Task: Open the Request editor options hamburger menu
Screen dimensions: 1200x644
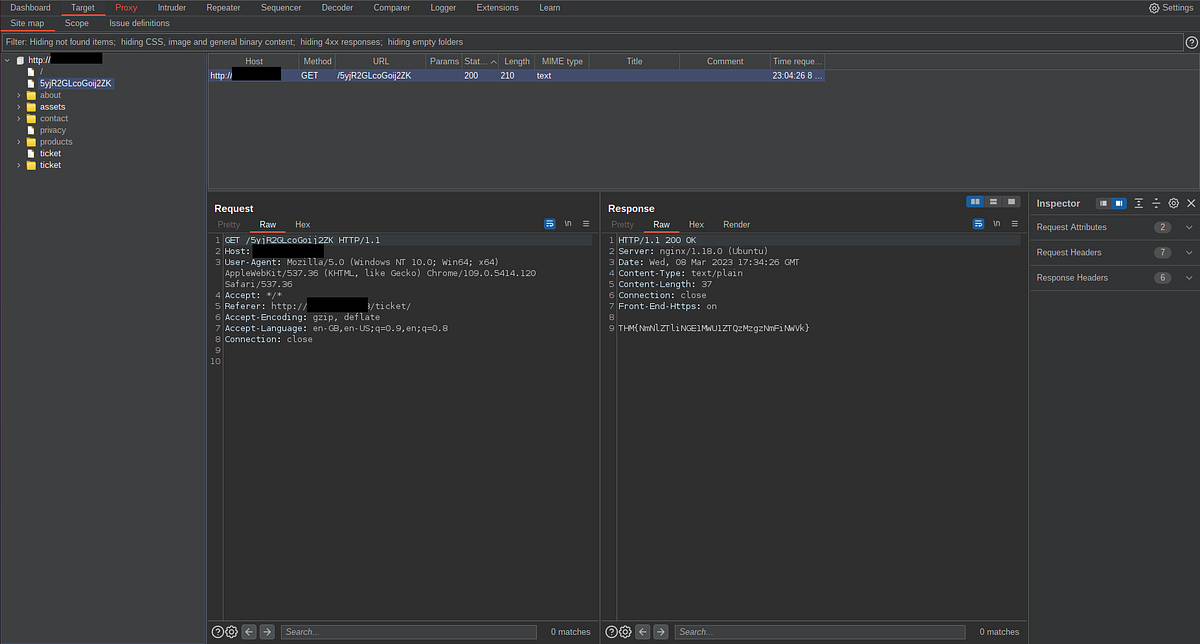Action: [586, 224]
